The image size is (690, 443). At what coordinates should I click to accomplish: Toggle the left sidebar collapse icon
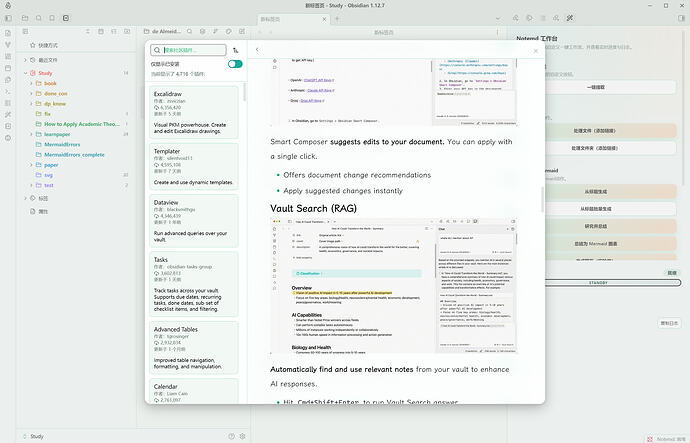(8, 18)
